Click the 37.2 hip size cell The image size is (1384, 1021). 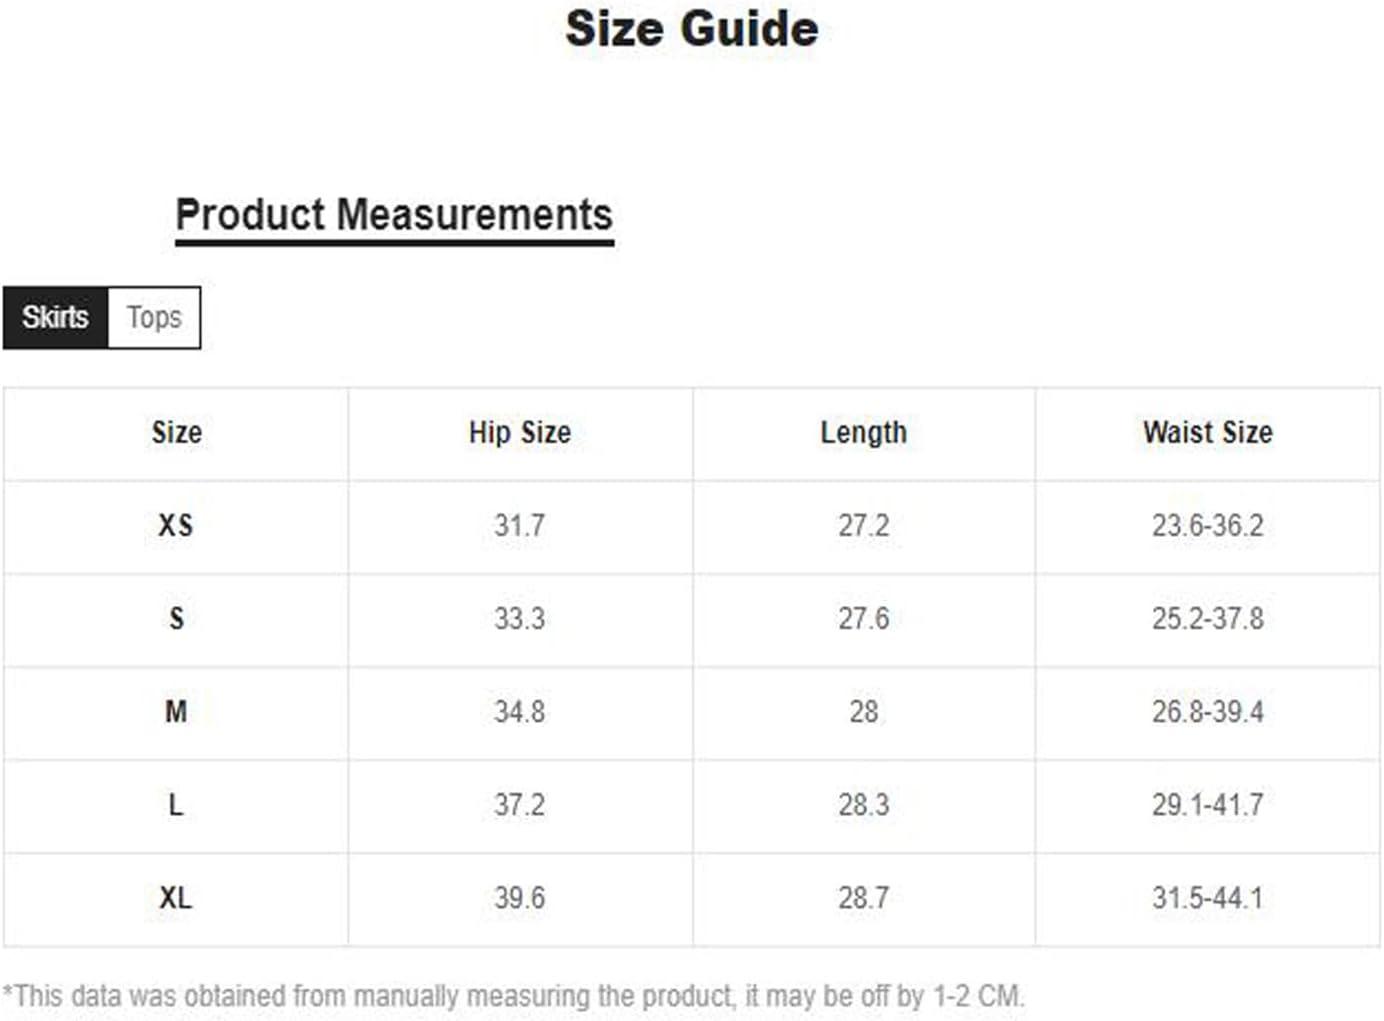(x=520, y=805)
